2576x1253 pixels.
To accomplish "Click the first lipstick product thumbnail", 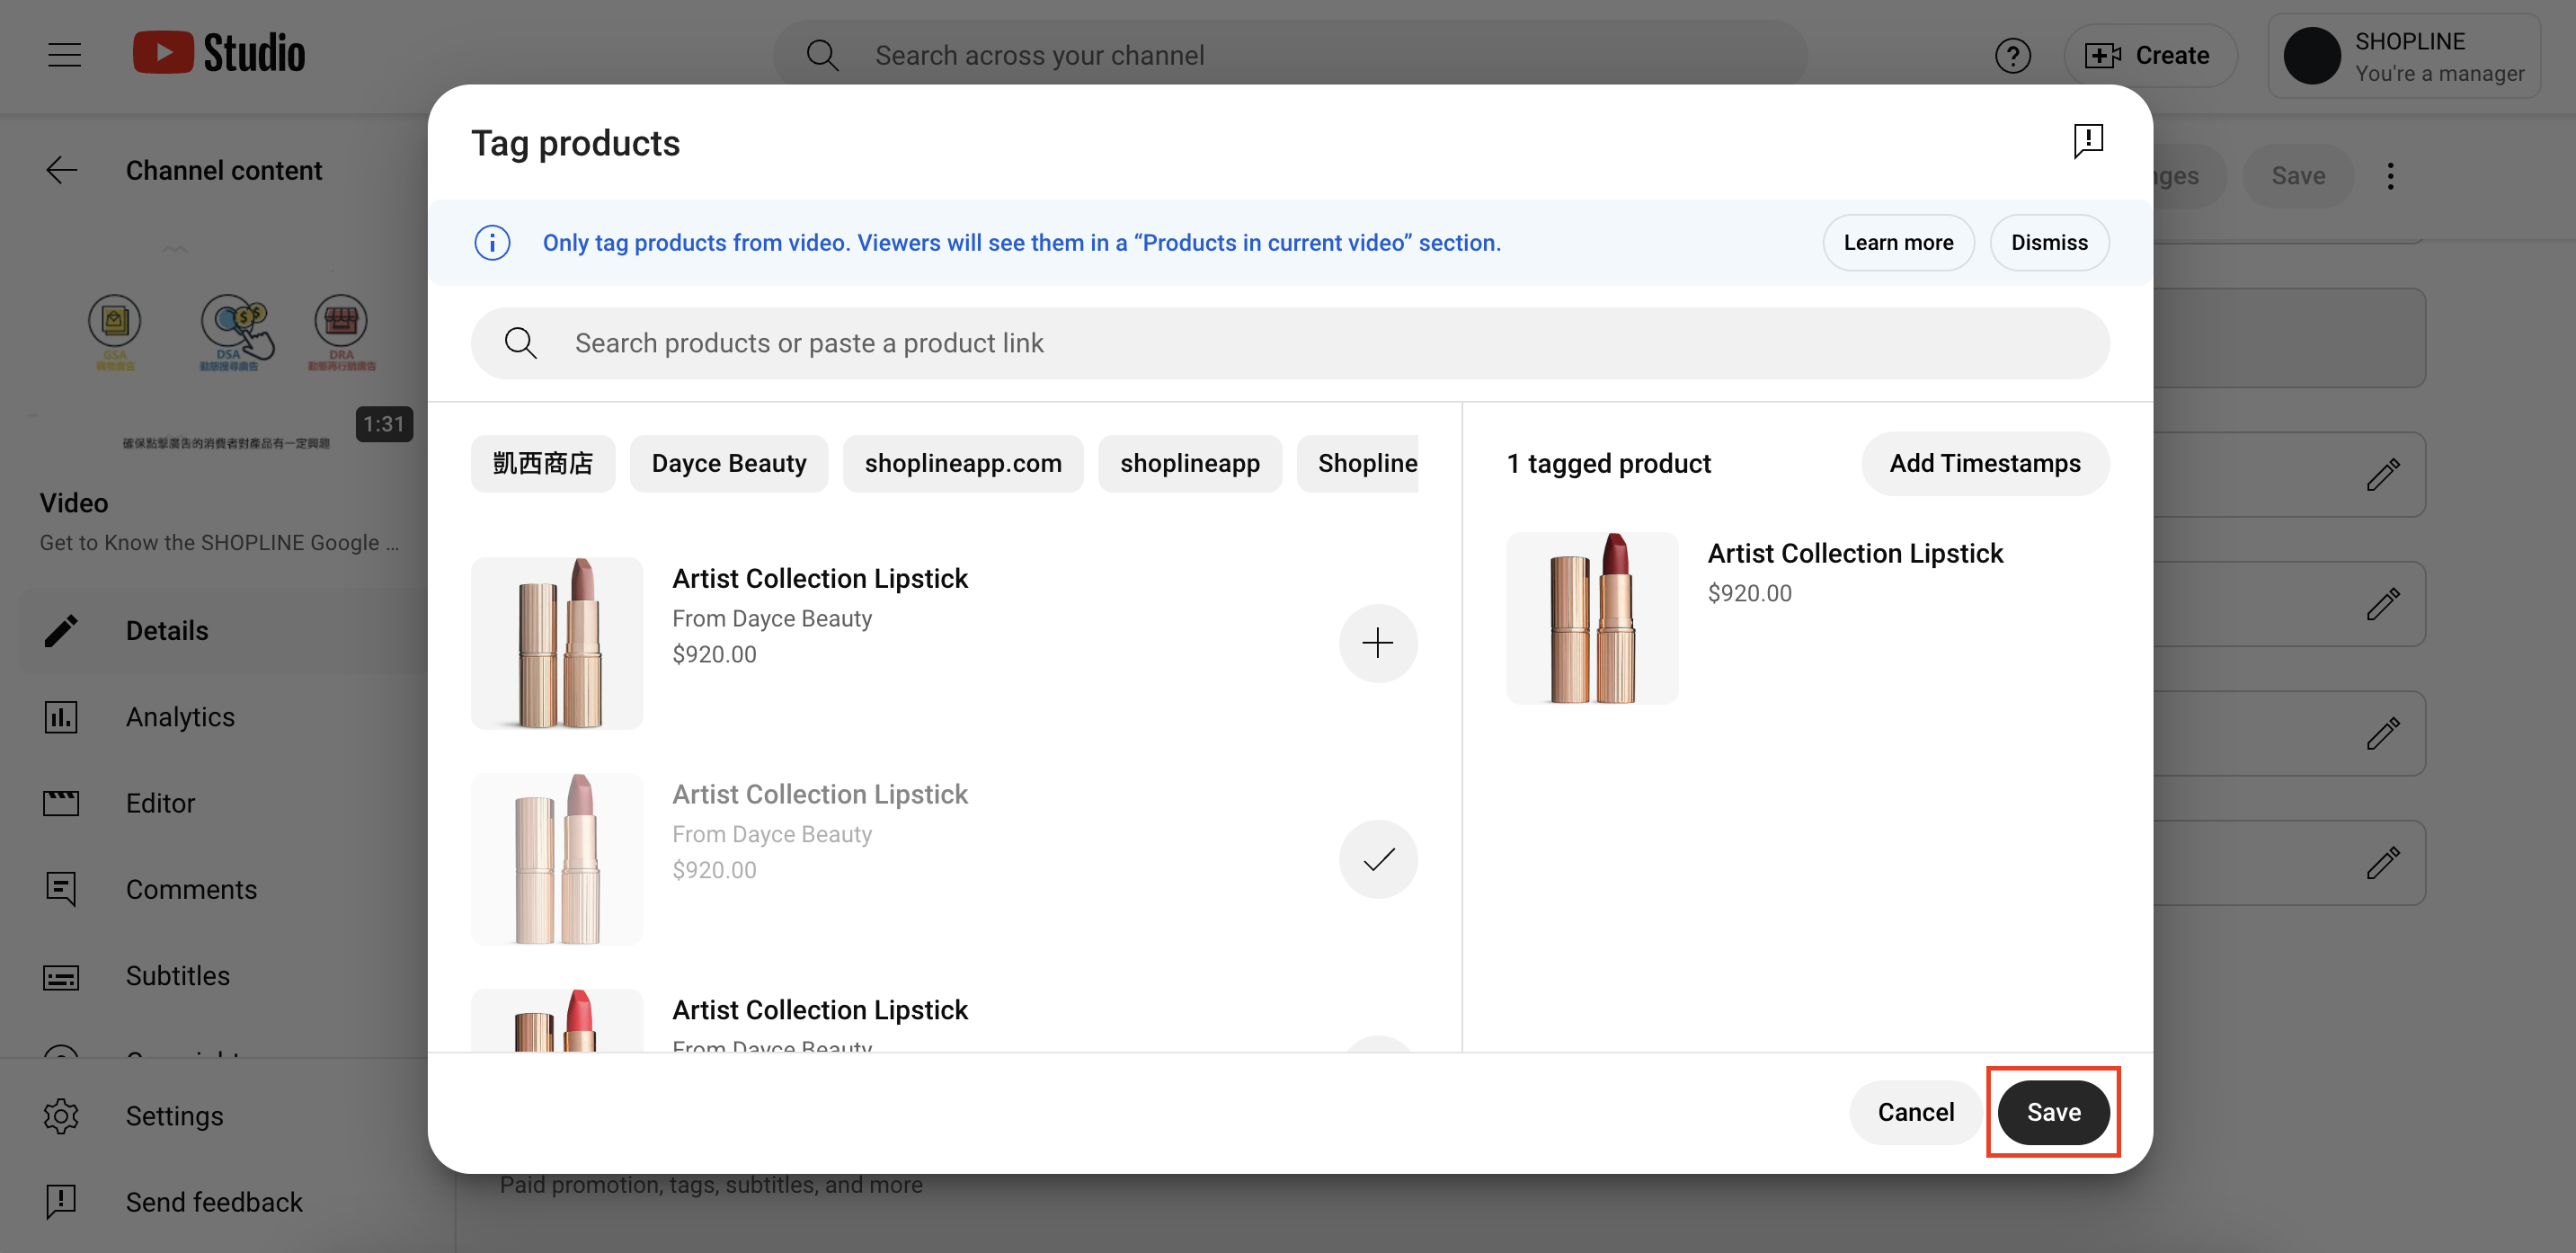I will point(557,643).
